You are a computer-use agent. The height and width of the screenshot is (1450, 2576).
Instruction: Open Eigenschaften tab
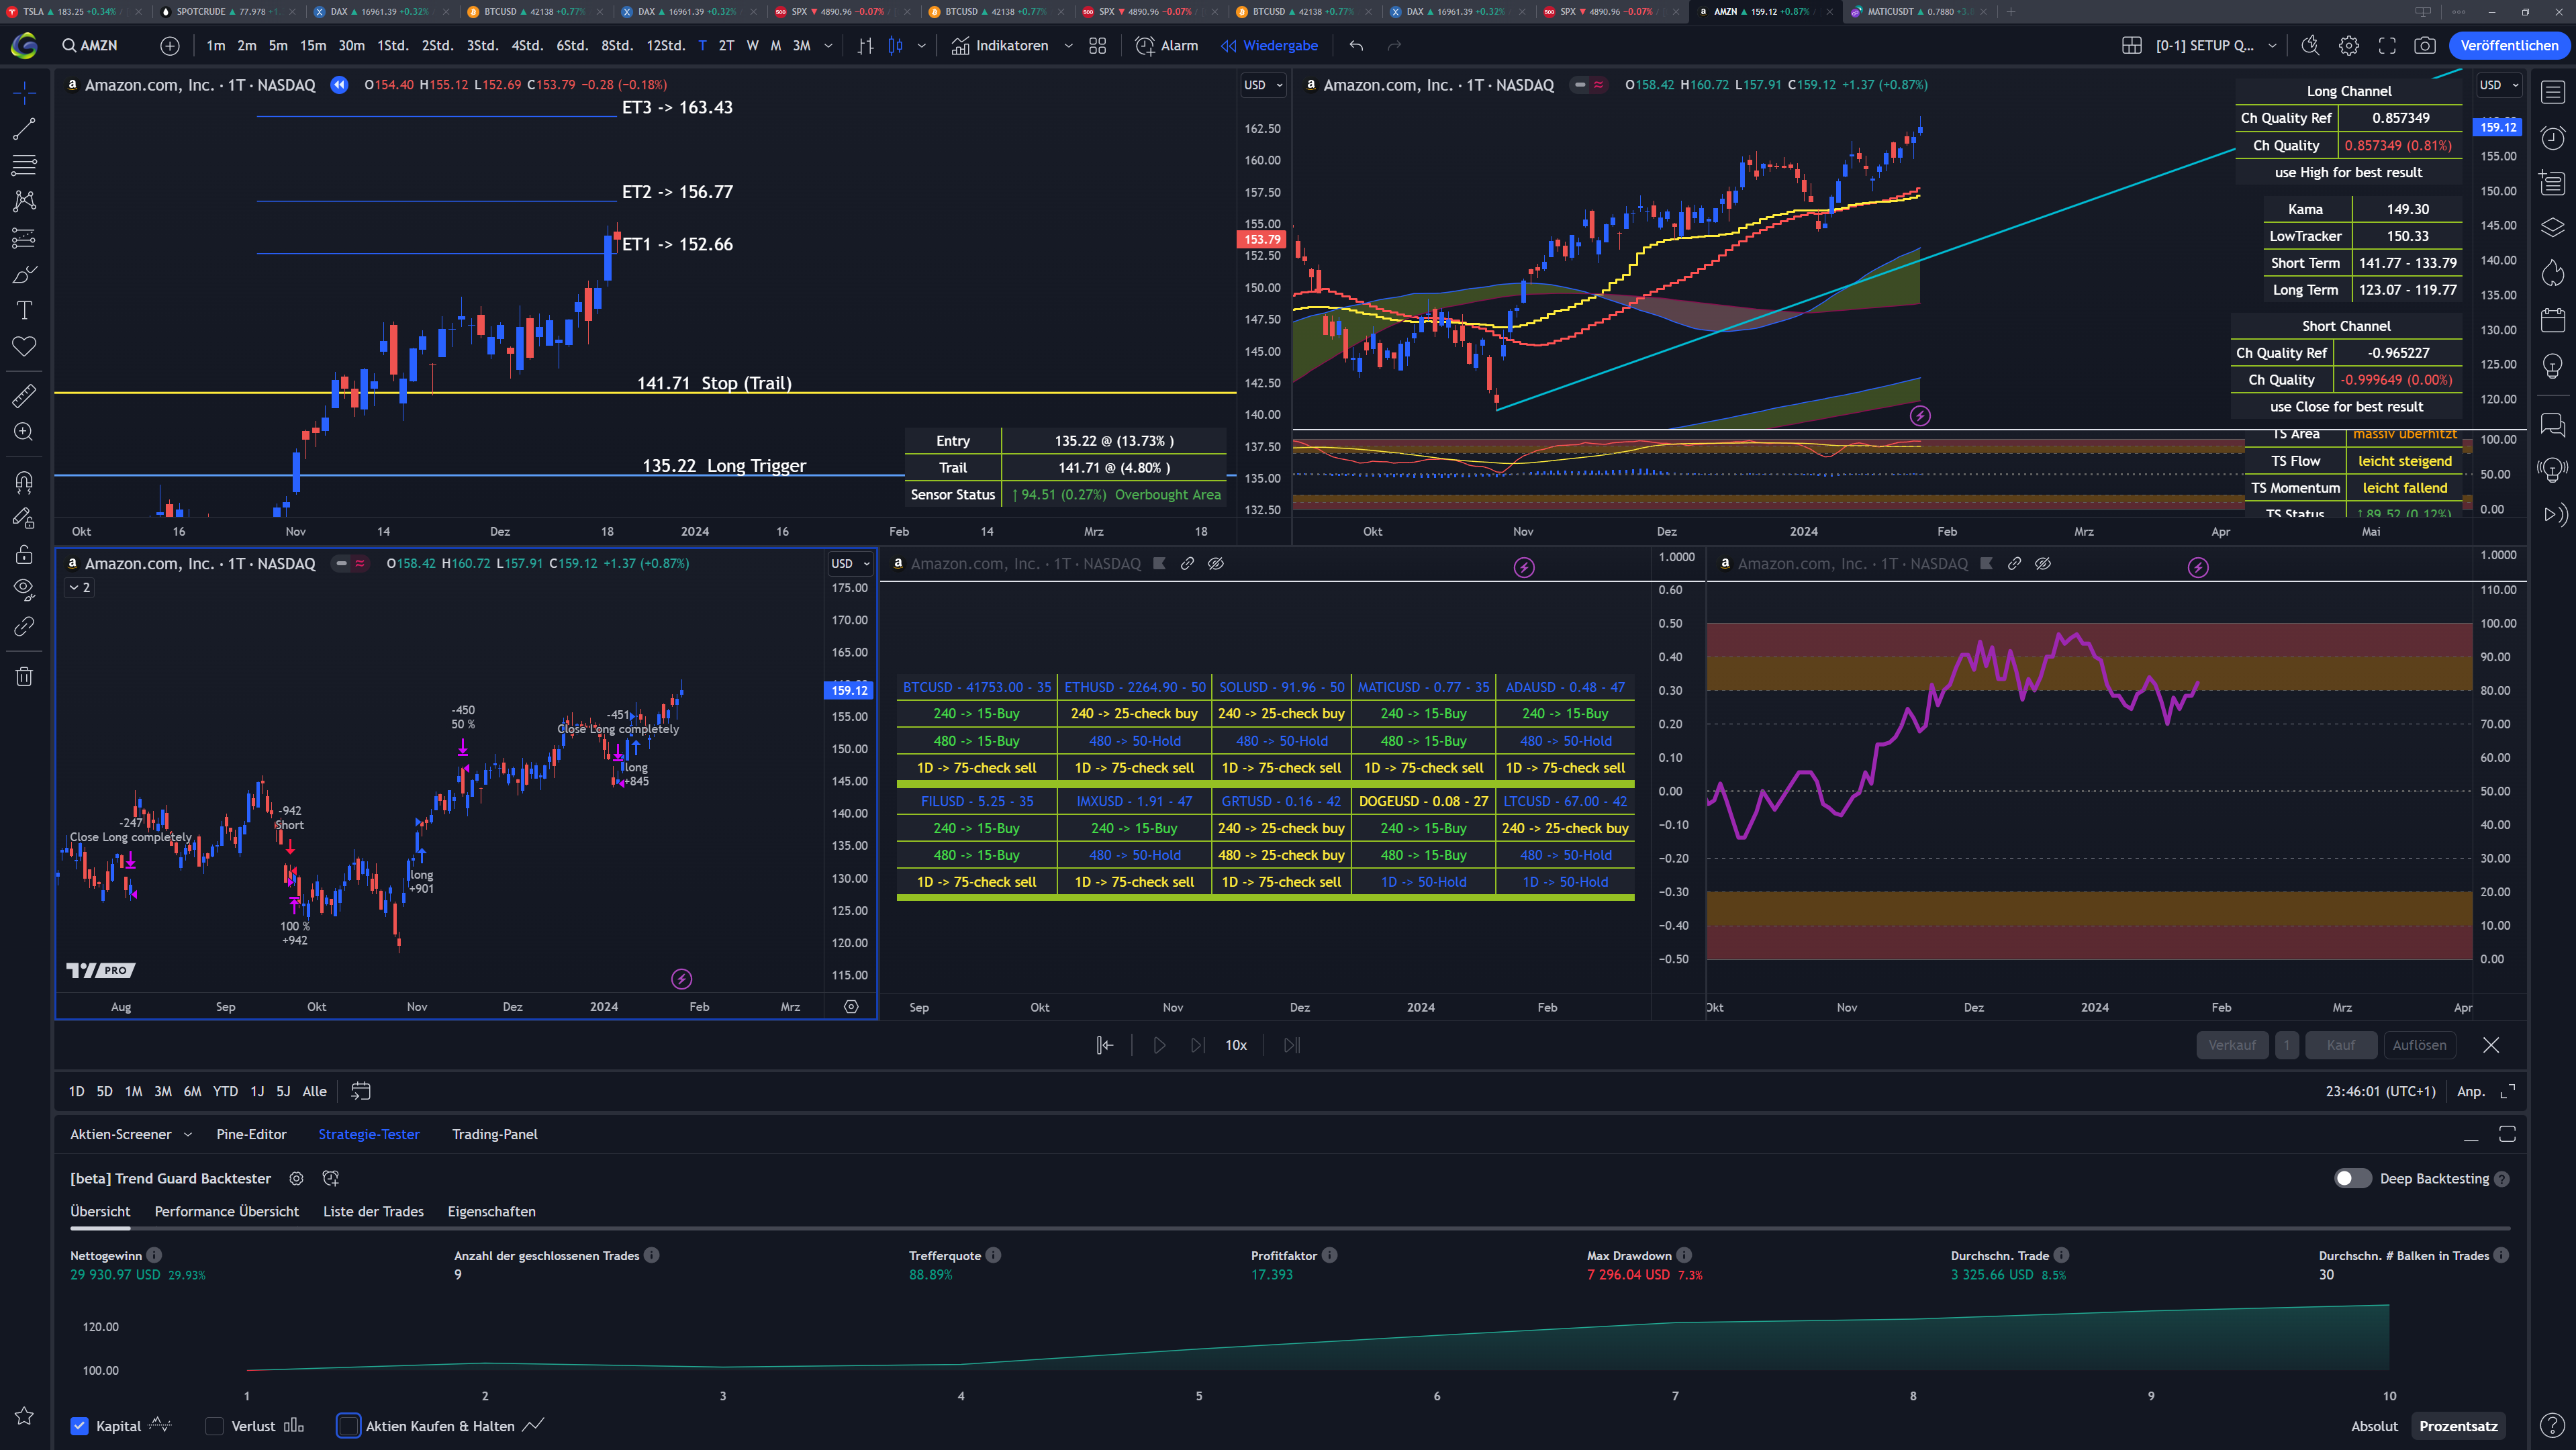(x=491, y=1211)
